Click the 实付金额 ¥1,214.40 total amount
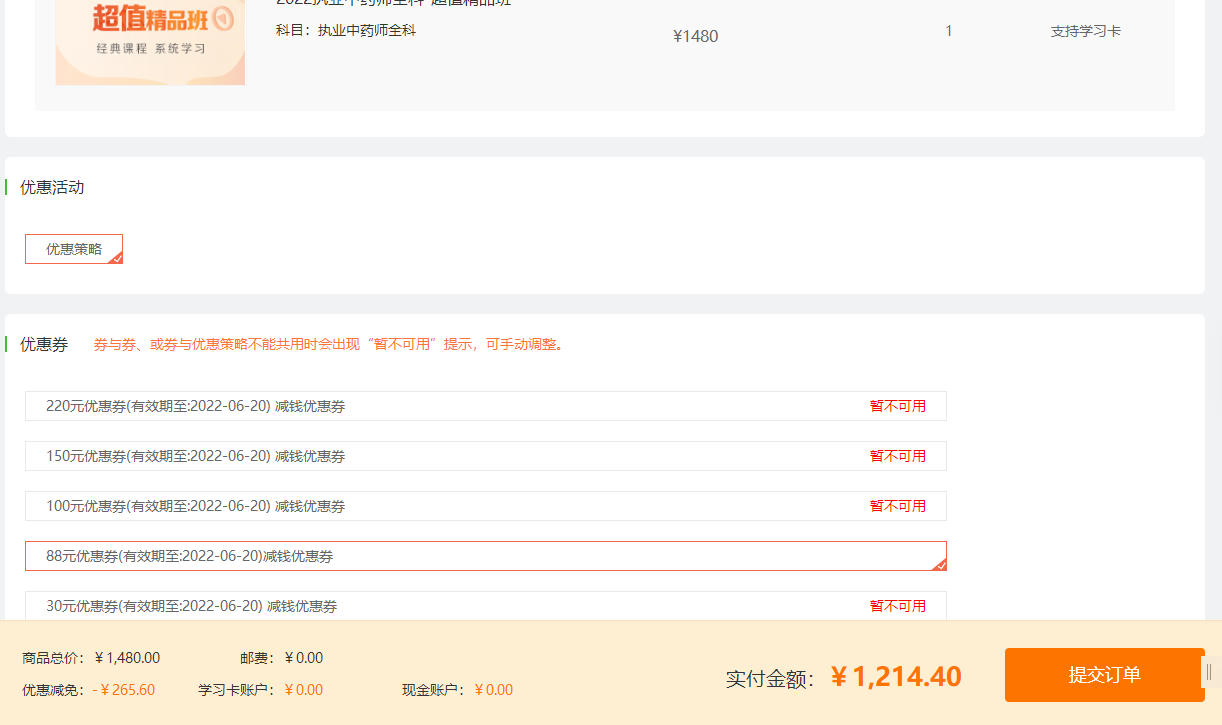This screenshot has width=1222, height=725. pos(896,677)
